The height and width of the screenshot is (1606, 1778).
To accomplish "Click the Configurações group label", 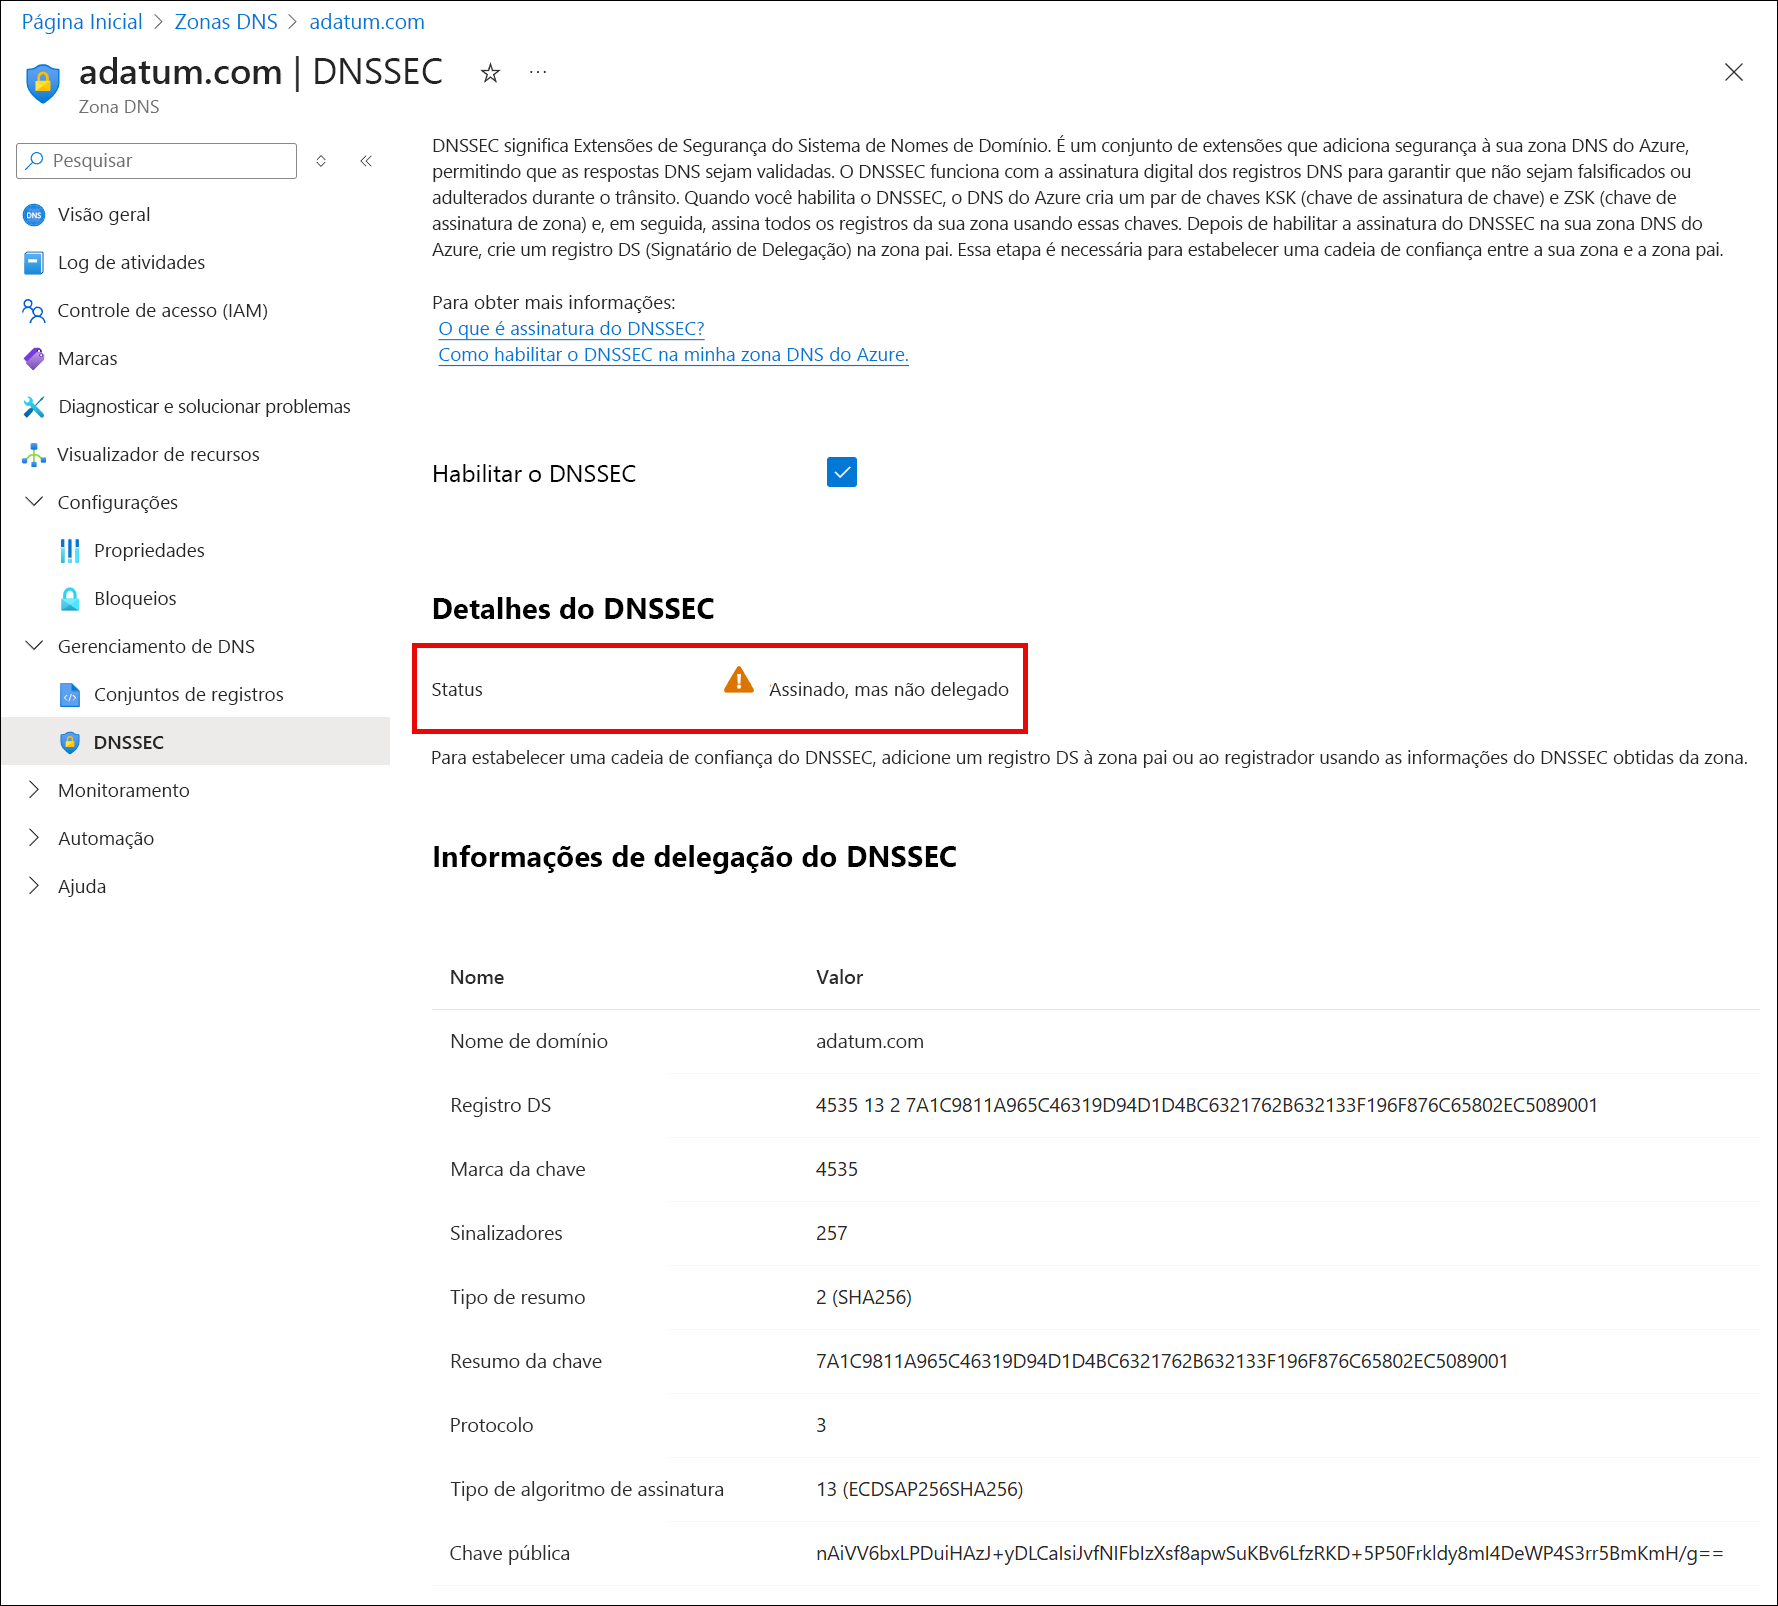I will (118, 503).
